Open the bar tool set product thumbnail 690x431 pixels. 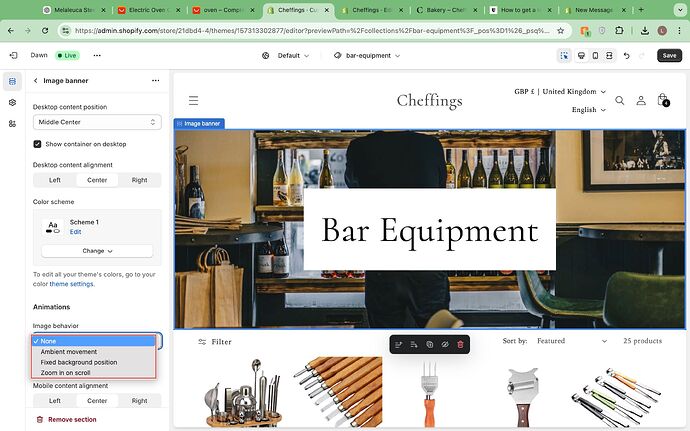click(242, 393)
